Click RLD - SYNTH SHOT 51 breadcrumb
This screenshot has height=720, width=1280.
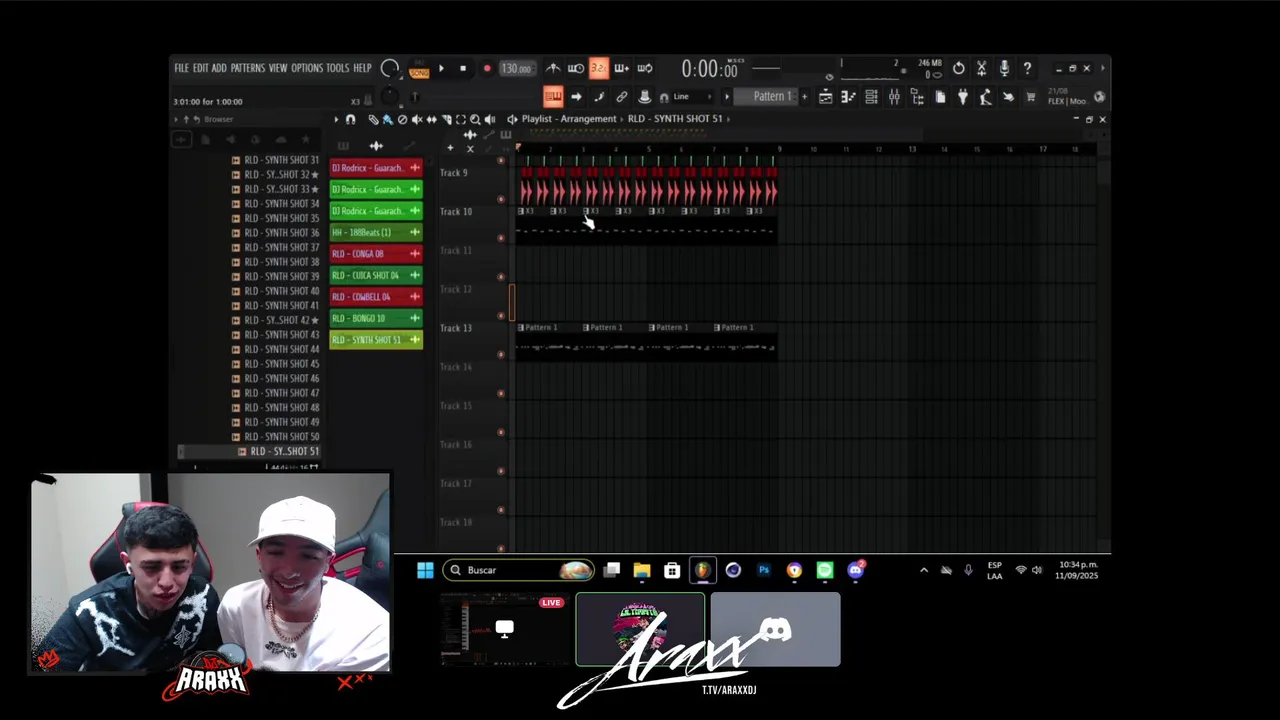[x=675, y=119]
